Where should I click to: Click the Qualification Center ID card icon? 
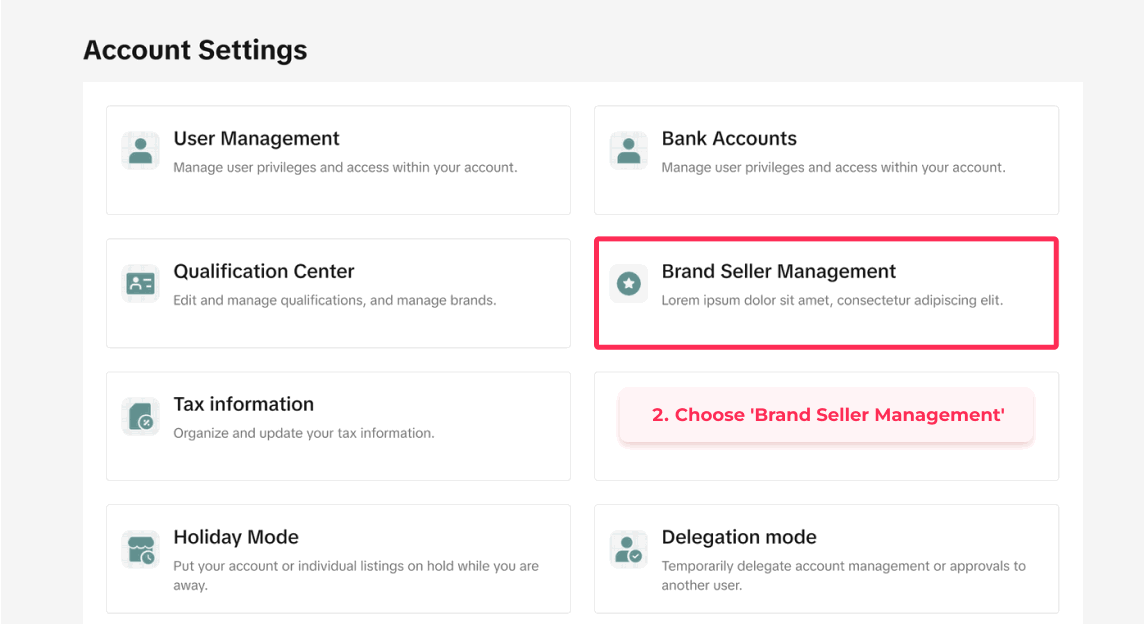pyautogui.click(x=141, y=284)
